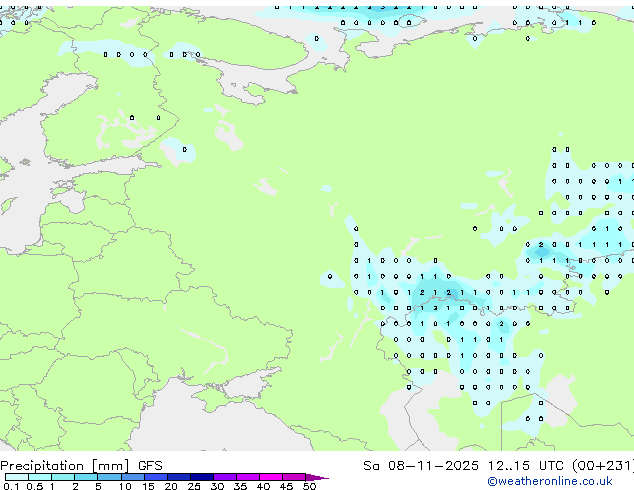Click the legend label '15'
Screen dimensions: 634x490
tap(148, 486)
